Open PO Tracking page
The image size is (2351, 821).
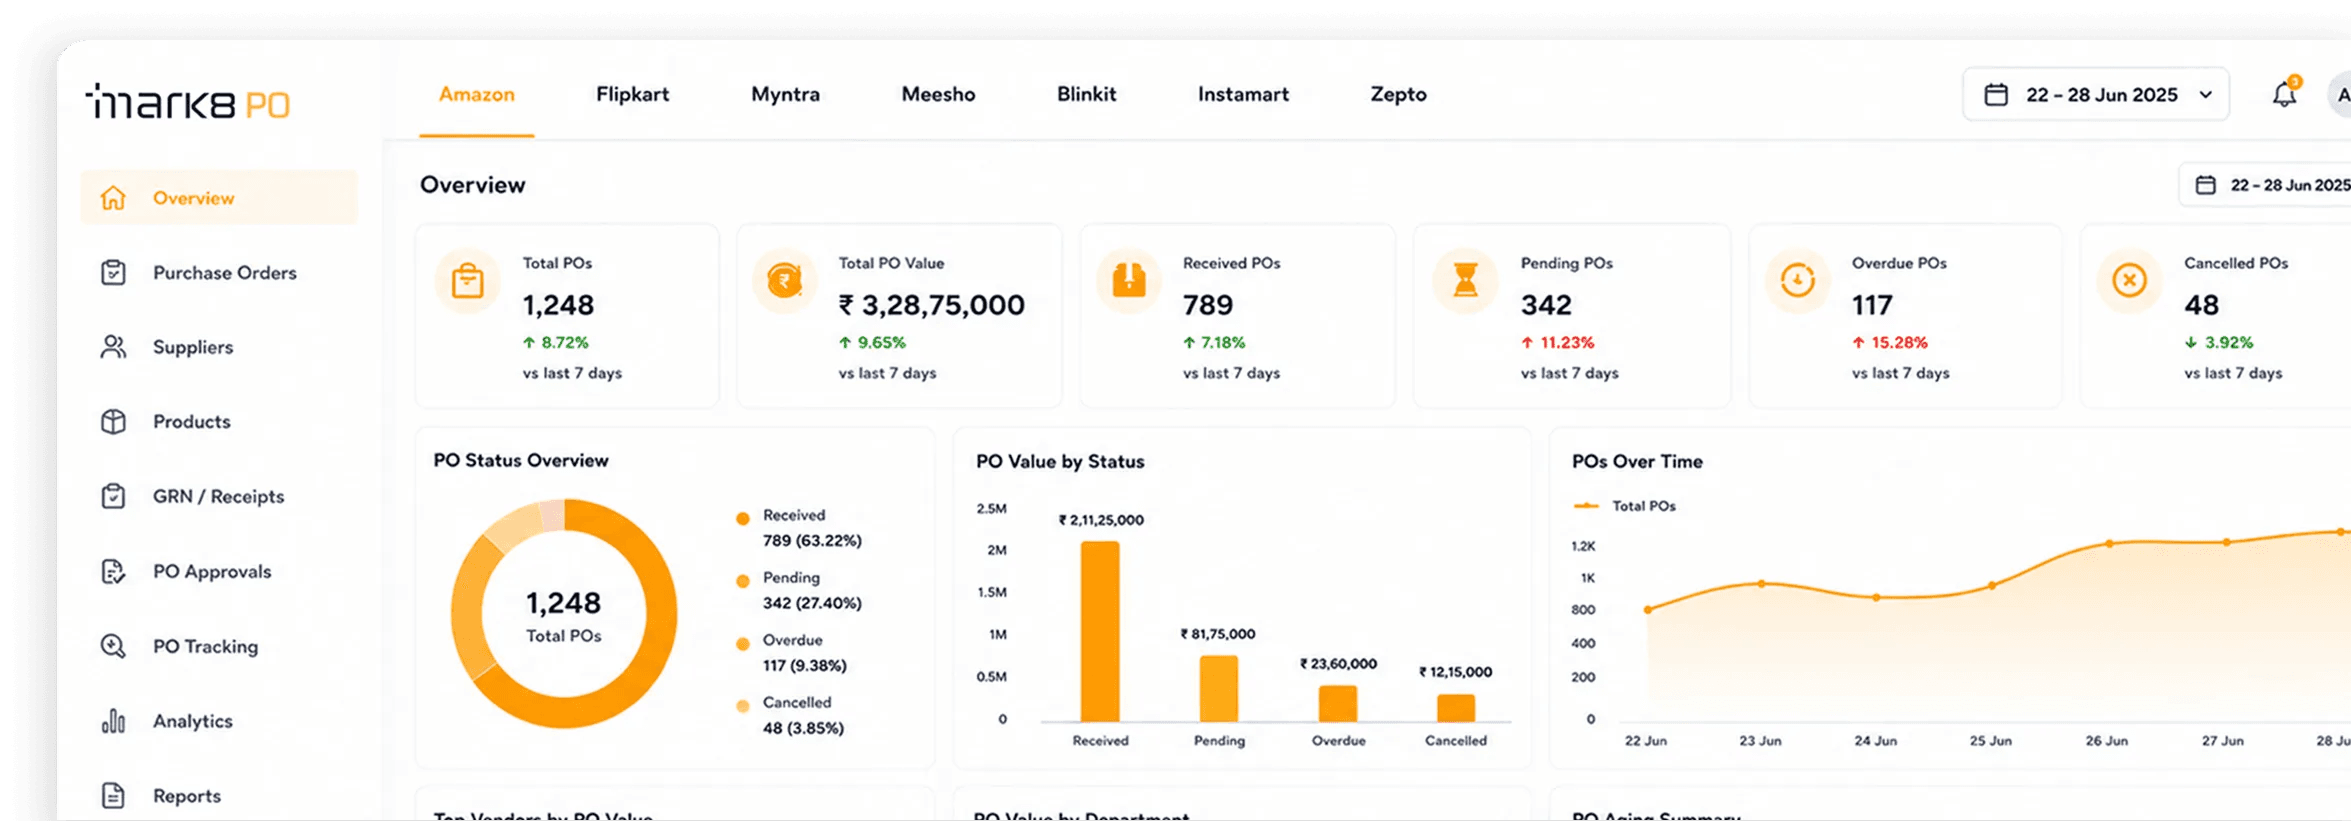pos(219,646)
